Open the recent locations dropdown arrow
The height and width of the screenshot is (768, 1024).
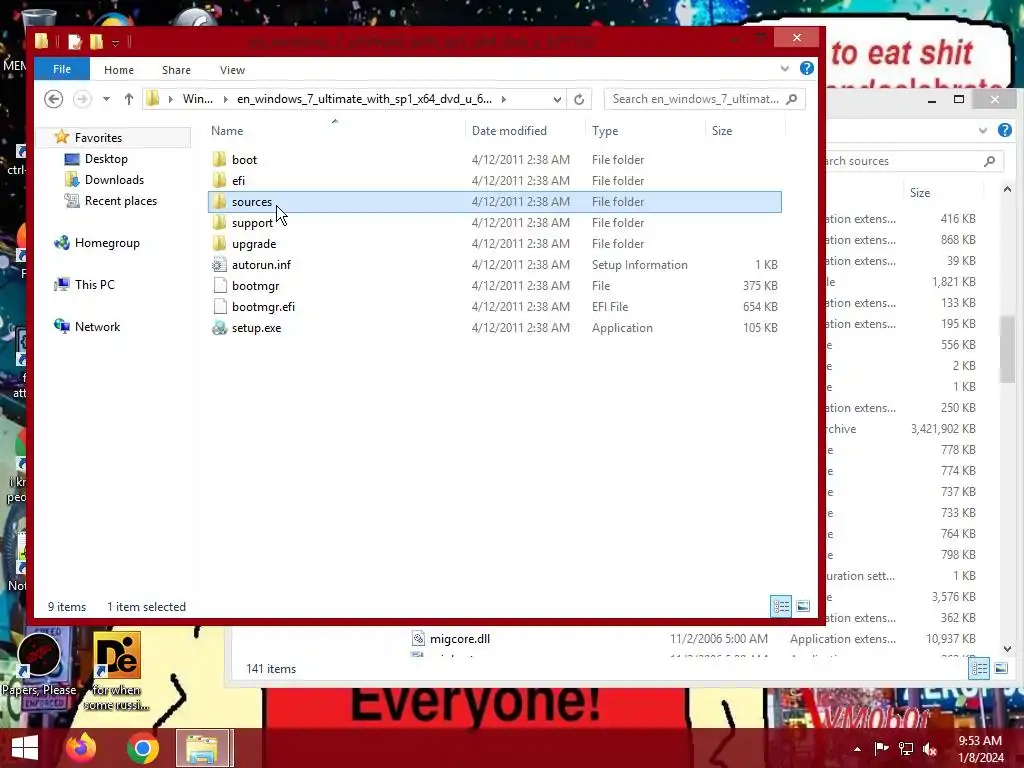pyautogui.click(x=106, y=99)
